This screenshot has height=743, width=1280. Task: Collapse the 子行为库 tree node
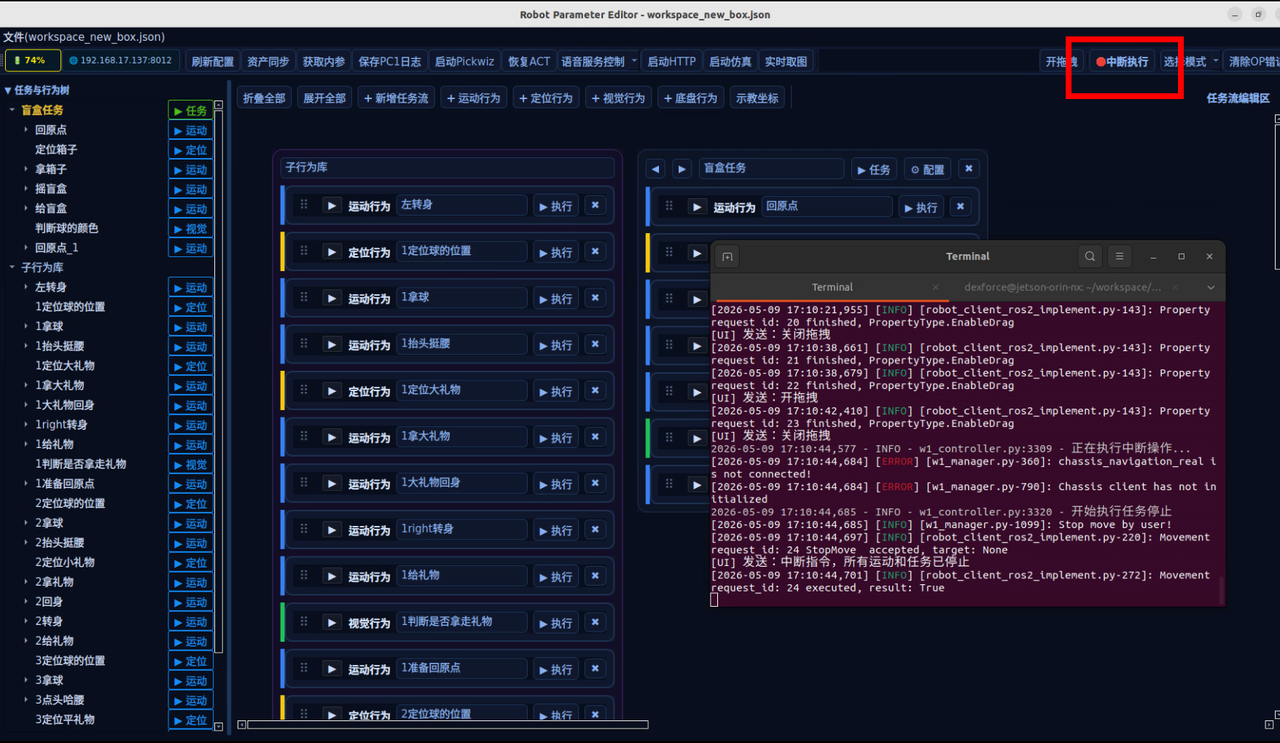12,268
